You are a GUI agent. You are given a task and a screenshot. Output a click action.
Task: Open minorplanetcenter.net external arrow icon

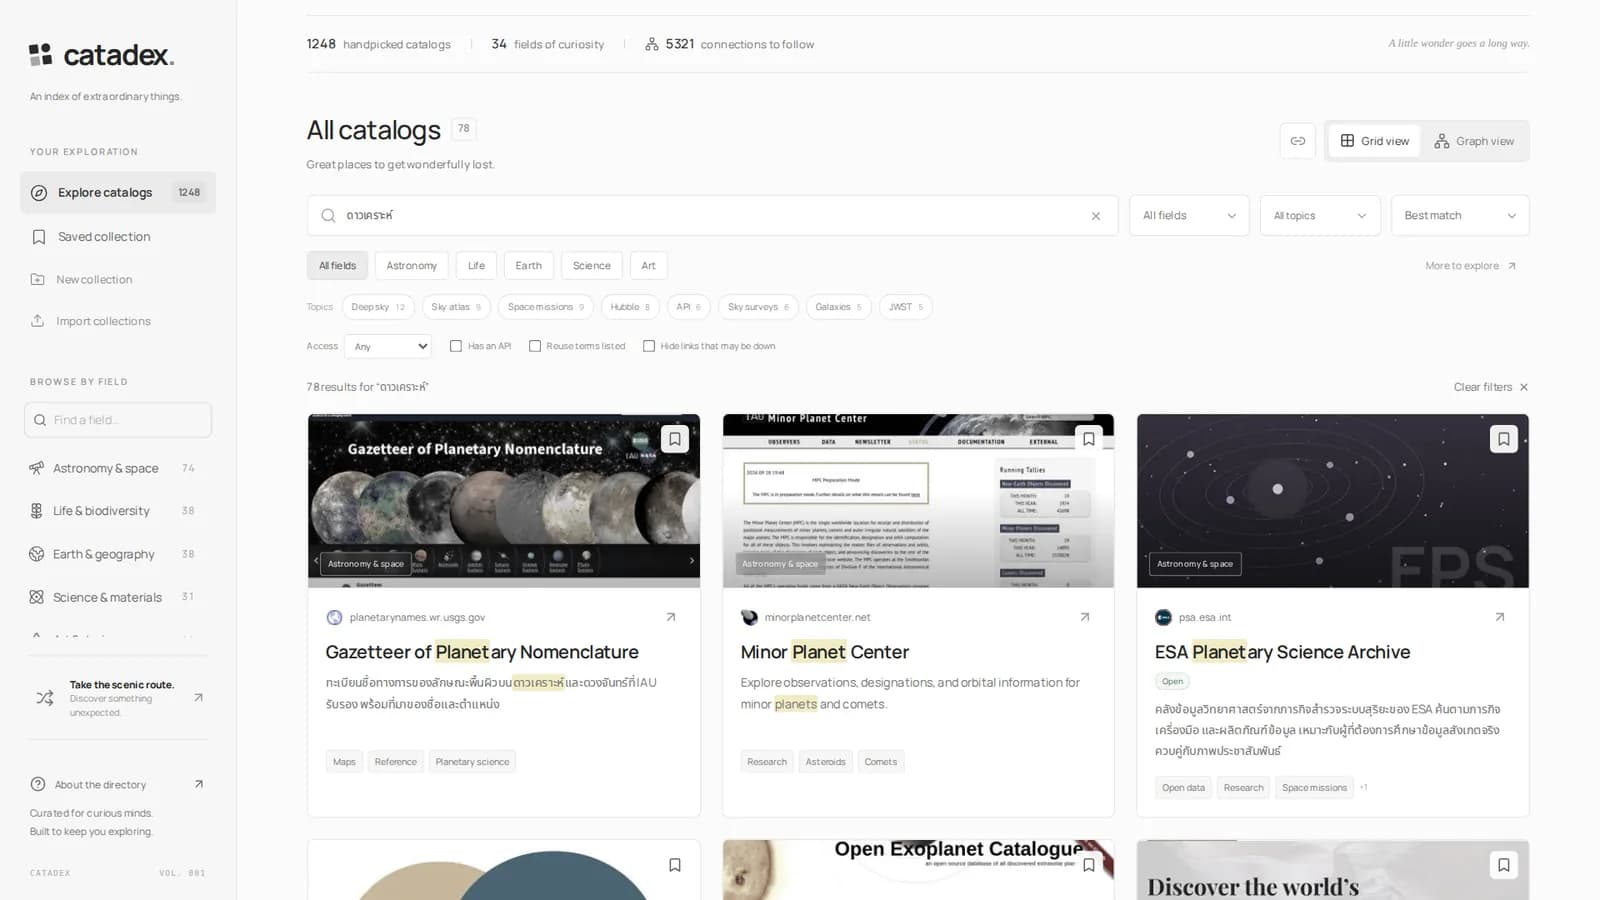coord(1085,617)
